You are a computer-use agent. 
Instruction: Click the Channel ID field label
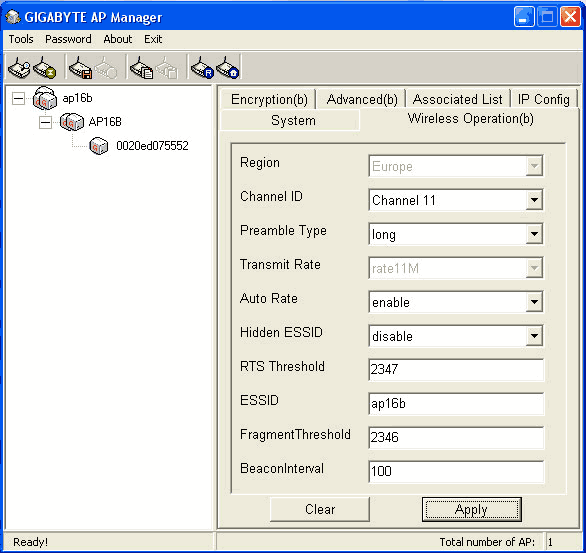click(271, 197)
